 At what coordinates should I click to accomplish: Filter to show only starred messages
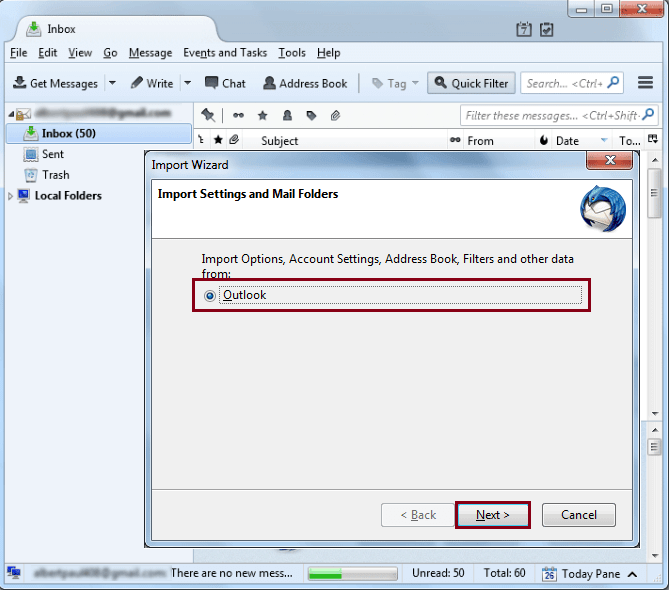click(x=262, y=115)
